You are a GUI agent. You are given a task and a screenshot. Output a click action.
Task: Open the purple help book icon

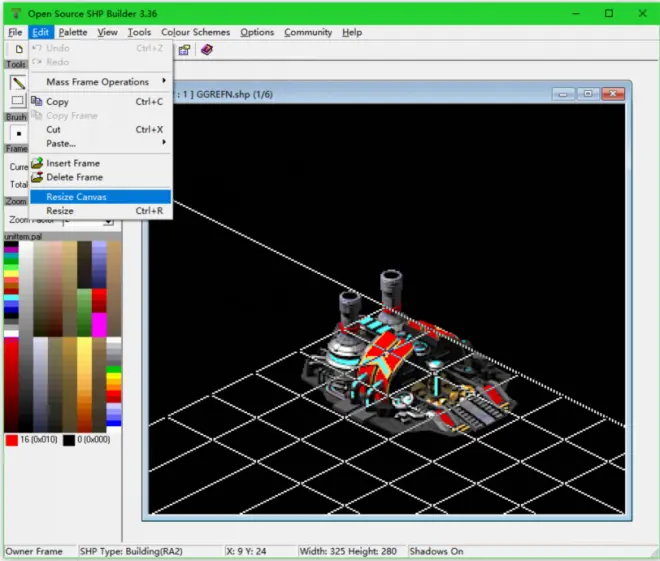click(207, 50)
